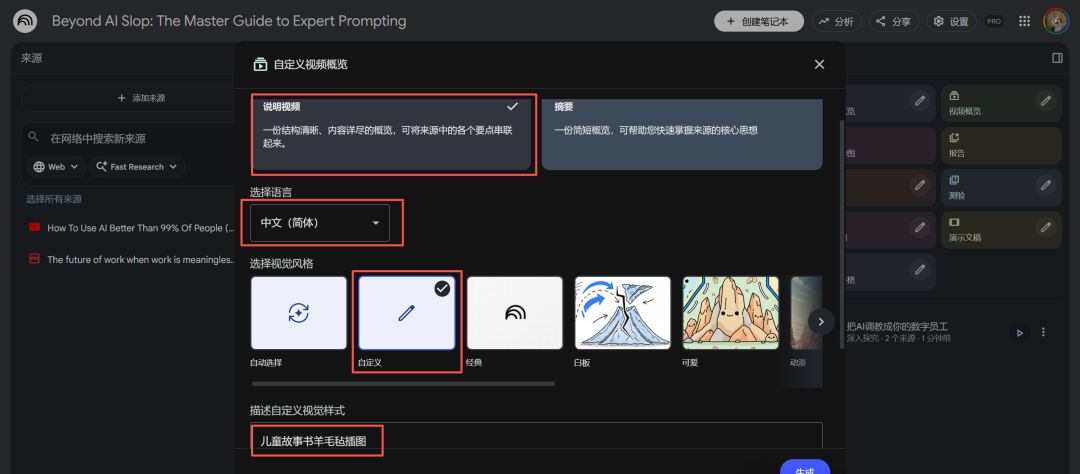Open the Google apps grid
Viewport: 1080px width, 474px height.
click(1024, 21)
